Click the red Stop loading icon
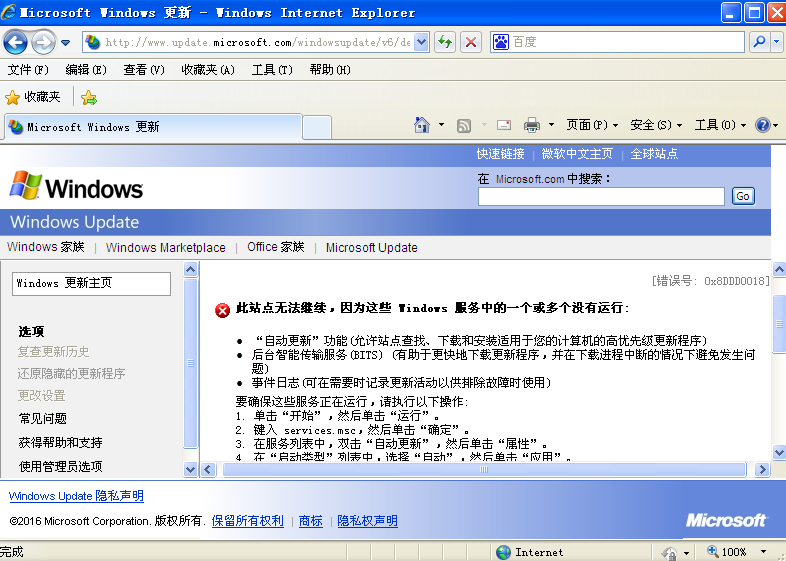786x561 pixels. click(x=471, y=42)
